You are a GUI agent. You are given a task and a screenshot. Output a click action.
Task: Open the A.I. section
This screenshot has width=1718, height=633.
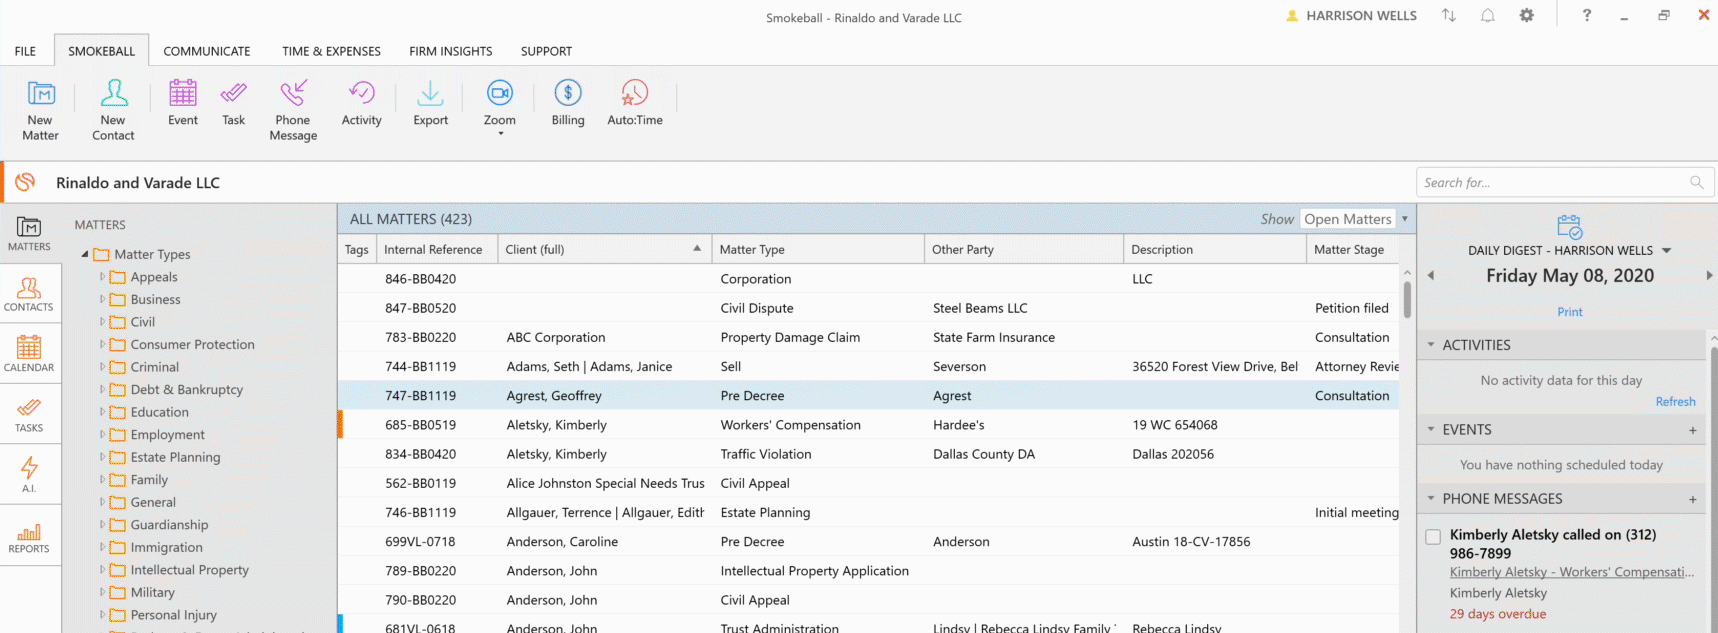click(29, 474)
